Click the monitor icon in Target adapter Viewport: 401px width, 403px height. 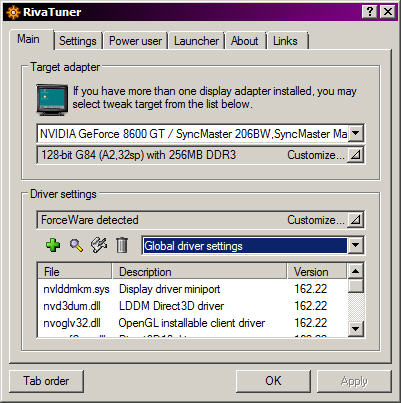pyautogui.click(x=52, y=100)
